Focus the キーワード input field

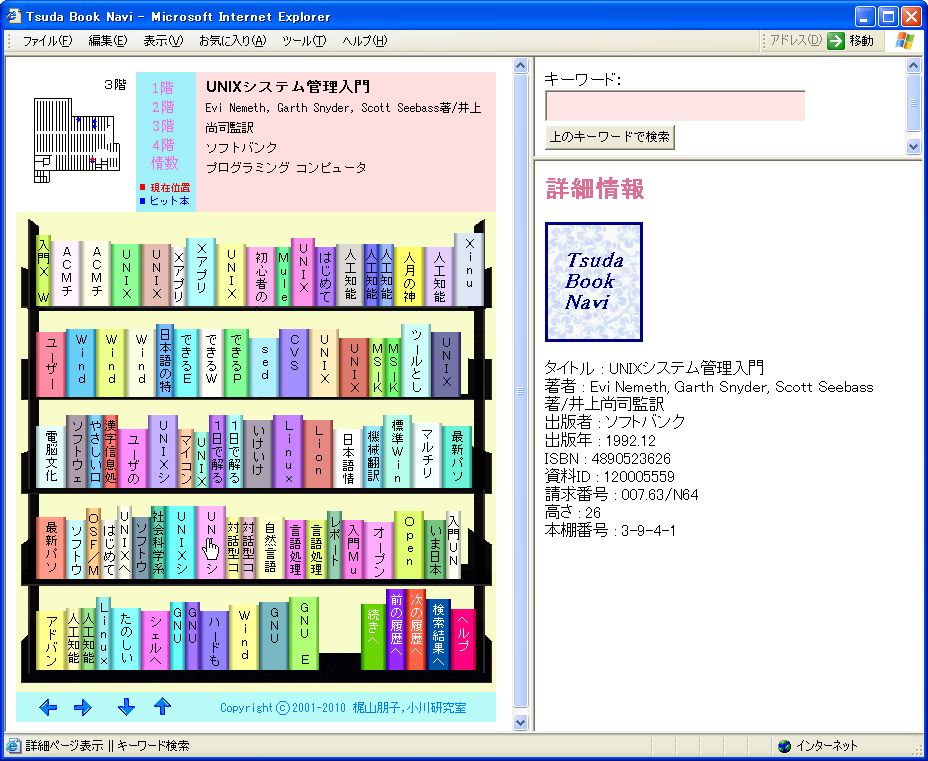click(x=675, y=106)
